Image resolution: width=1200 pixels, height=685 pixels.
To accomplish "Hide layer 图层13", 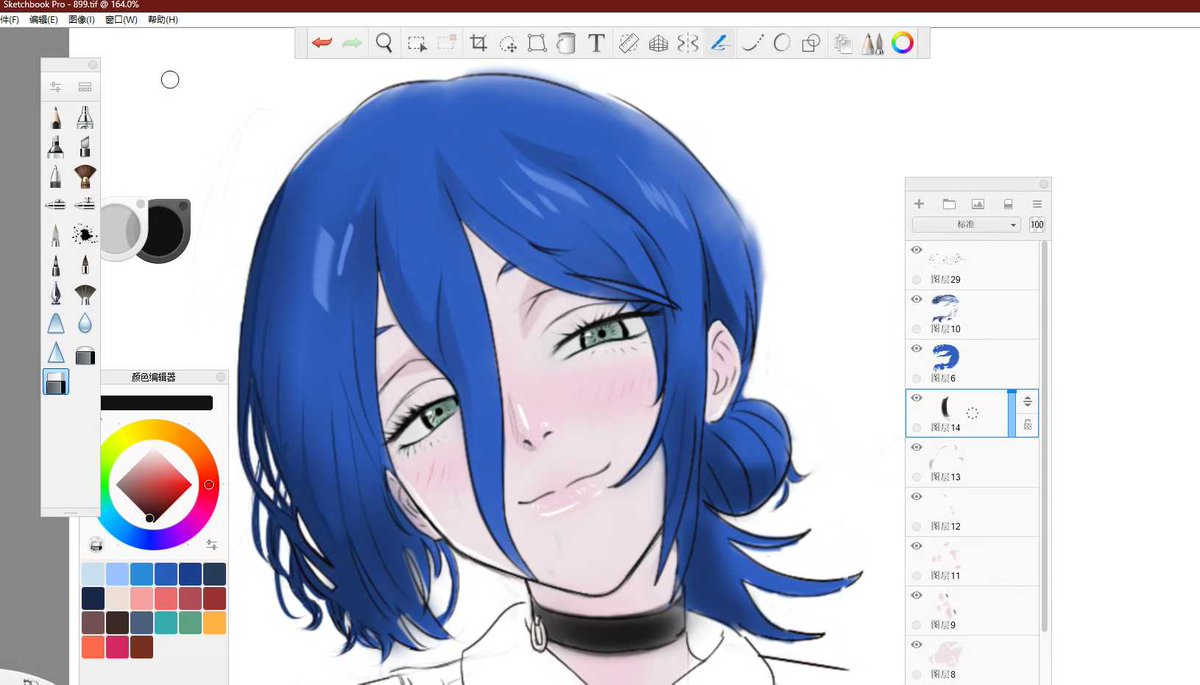I will (x=916, y=447).
